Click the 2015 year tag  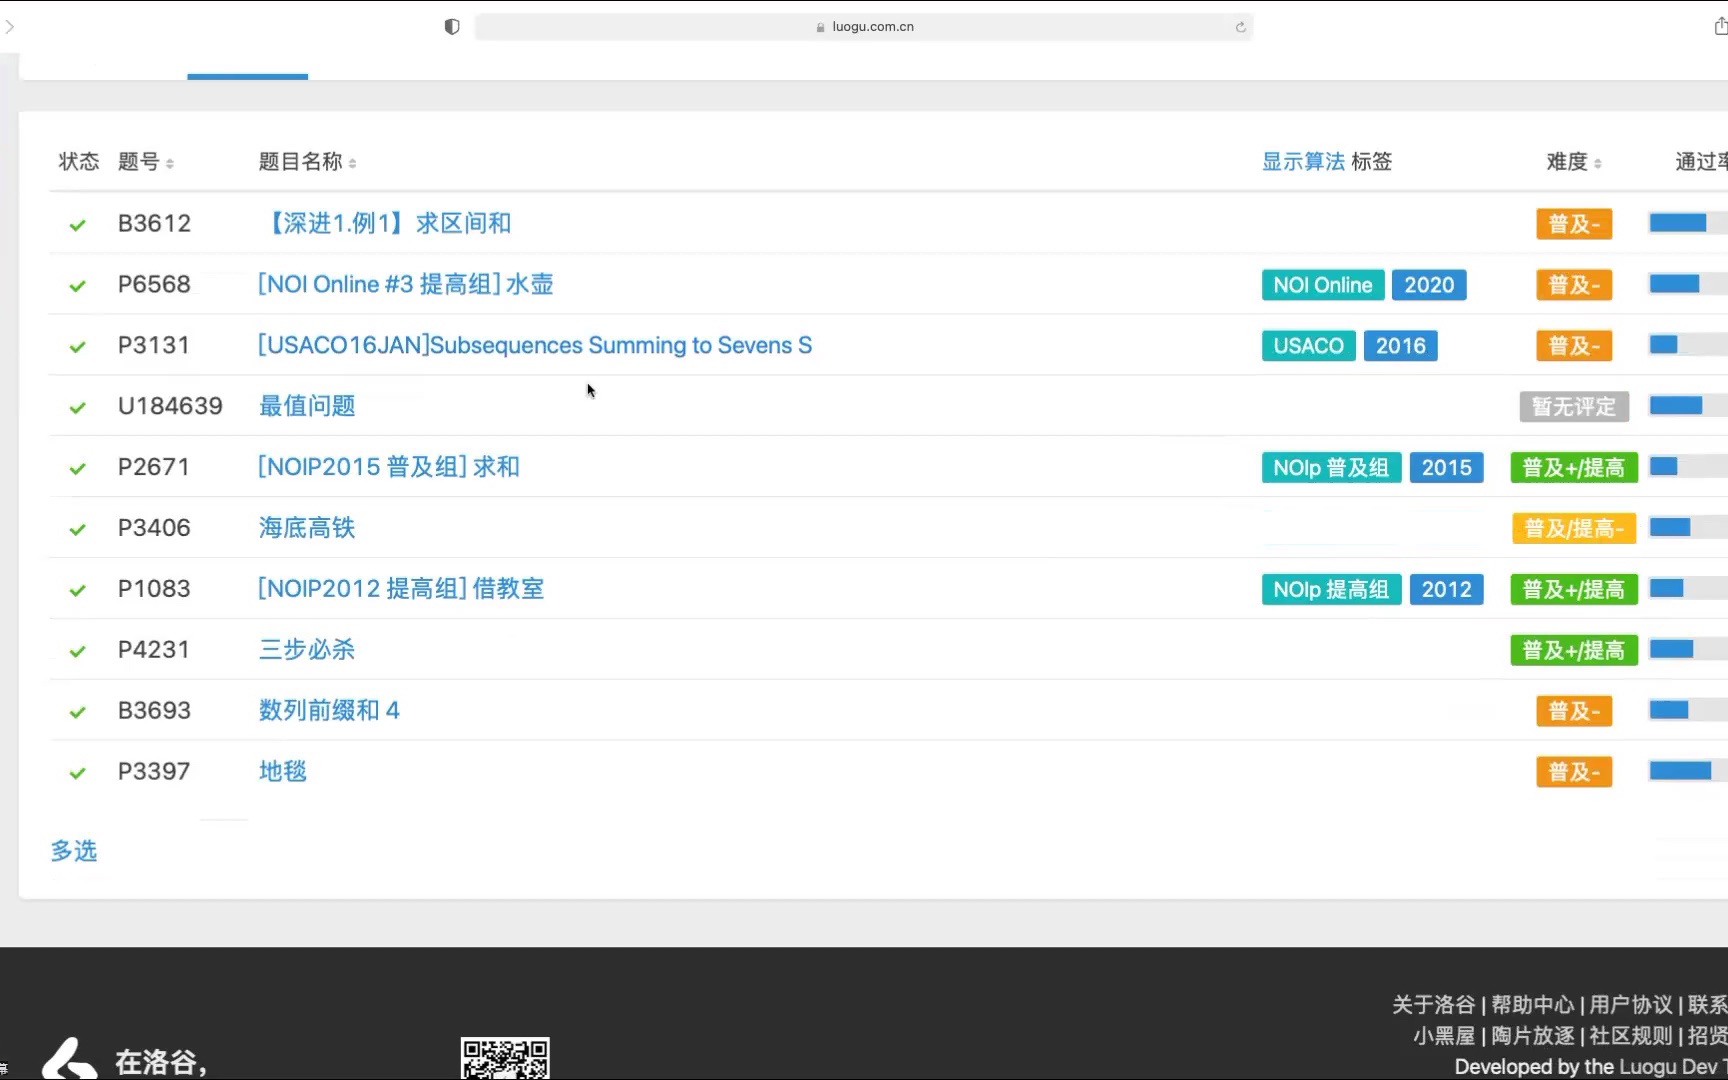pos(1447,468)
